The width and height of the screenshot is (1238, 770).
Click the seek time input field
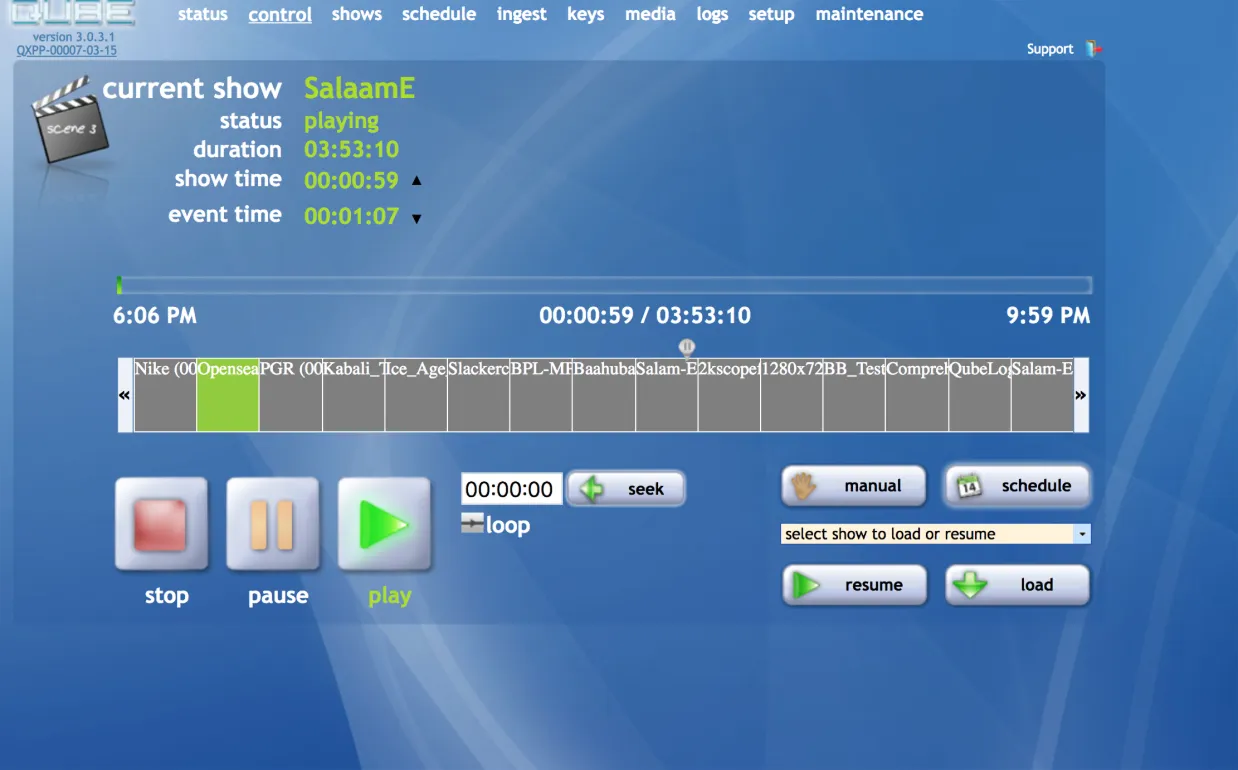point(512,489)
